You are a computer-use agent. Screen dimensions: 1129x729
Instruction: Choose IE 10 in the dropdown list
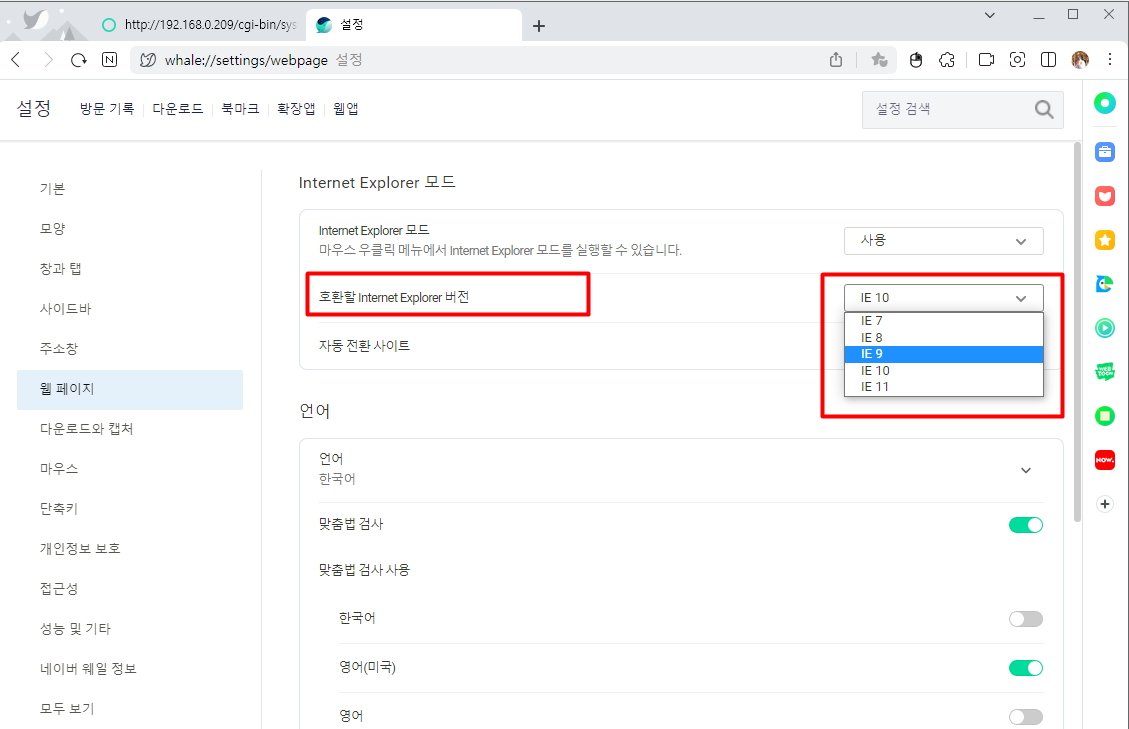[943, 370]
